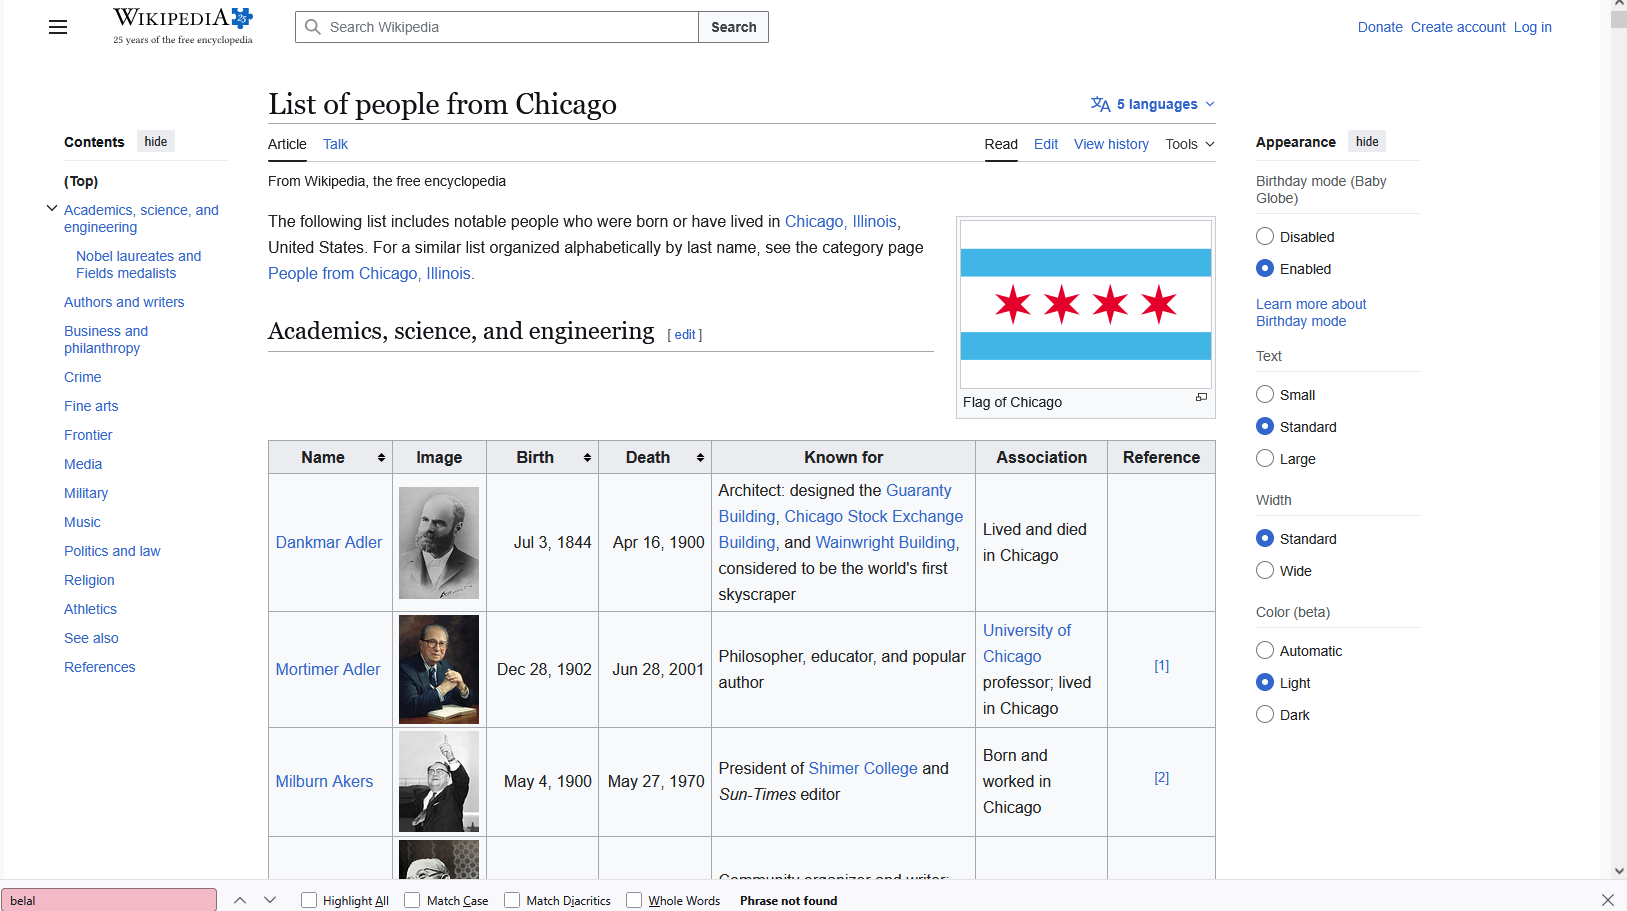
Task: Sort table by Death column arrows
Action: click(x=700, y=458)
